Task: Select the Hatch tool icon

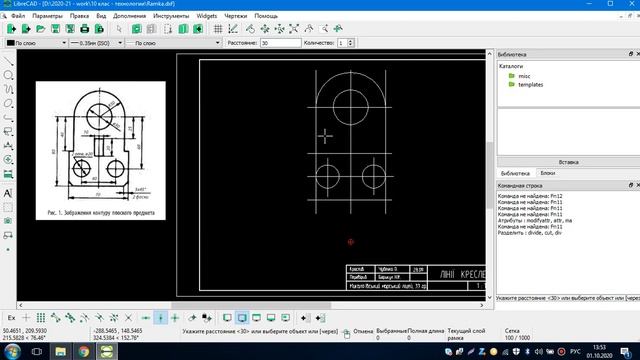Action: click(x=8, y=208)
